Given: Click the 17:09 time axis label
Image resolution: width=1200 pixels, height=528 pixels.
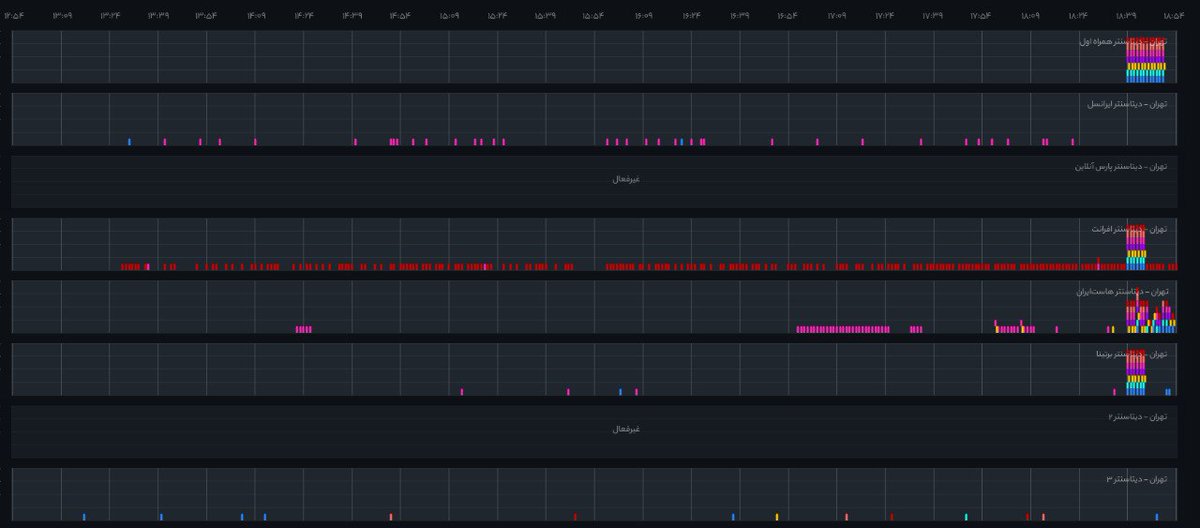Looking at the screenshot, I should [836, 16].
